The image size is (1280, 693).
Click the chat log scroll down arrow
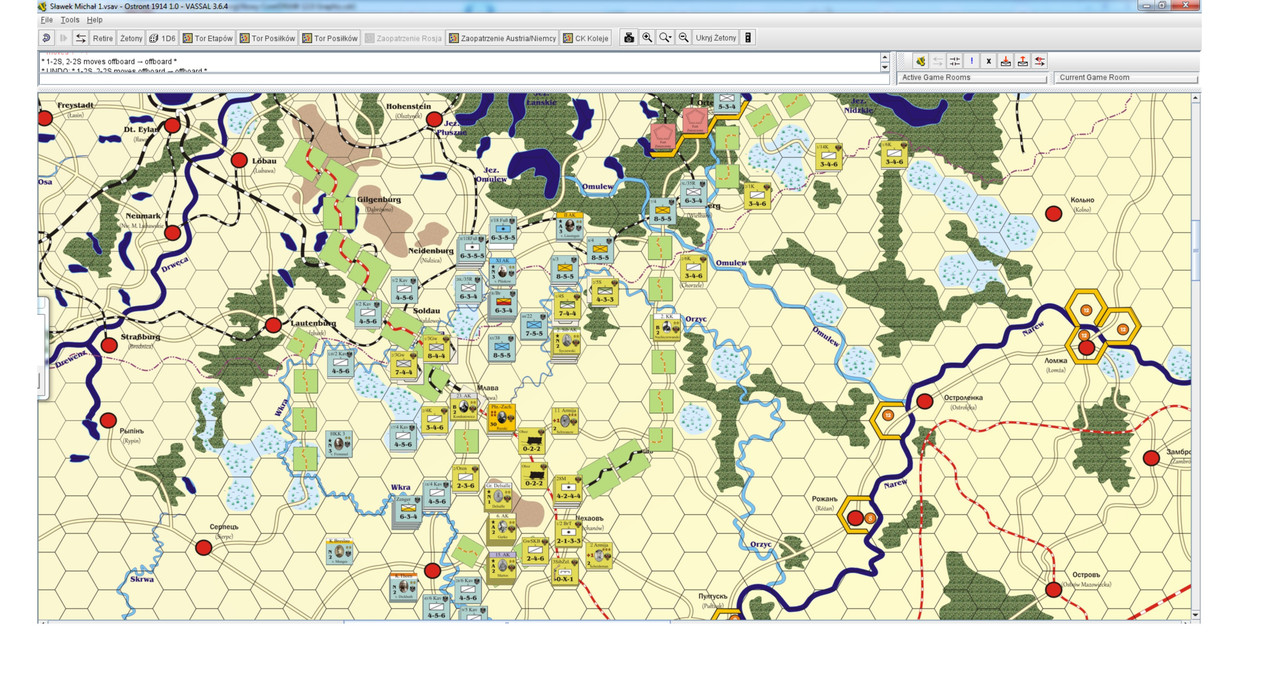[x=885, y=69]
